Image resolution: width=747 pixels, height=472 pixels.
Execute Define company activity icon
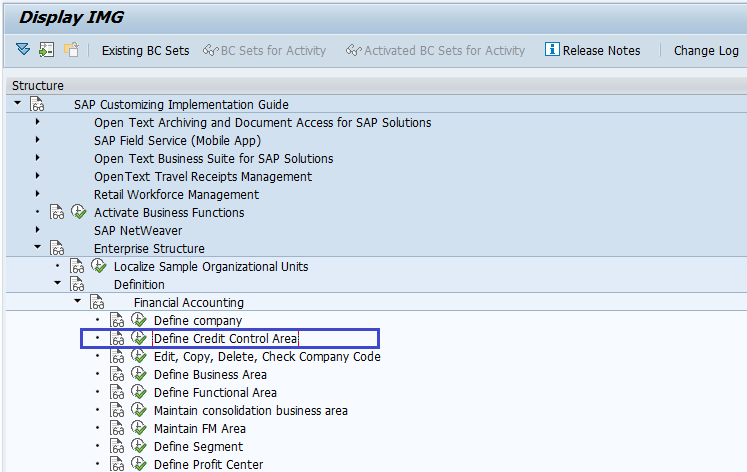[x=139, y=320]
